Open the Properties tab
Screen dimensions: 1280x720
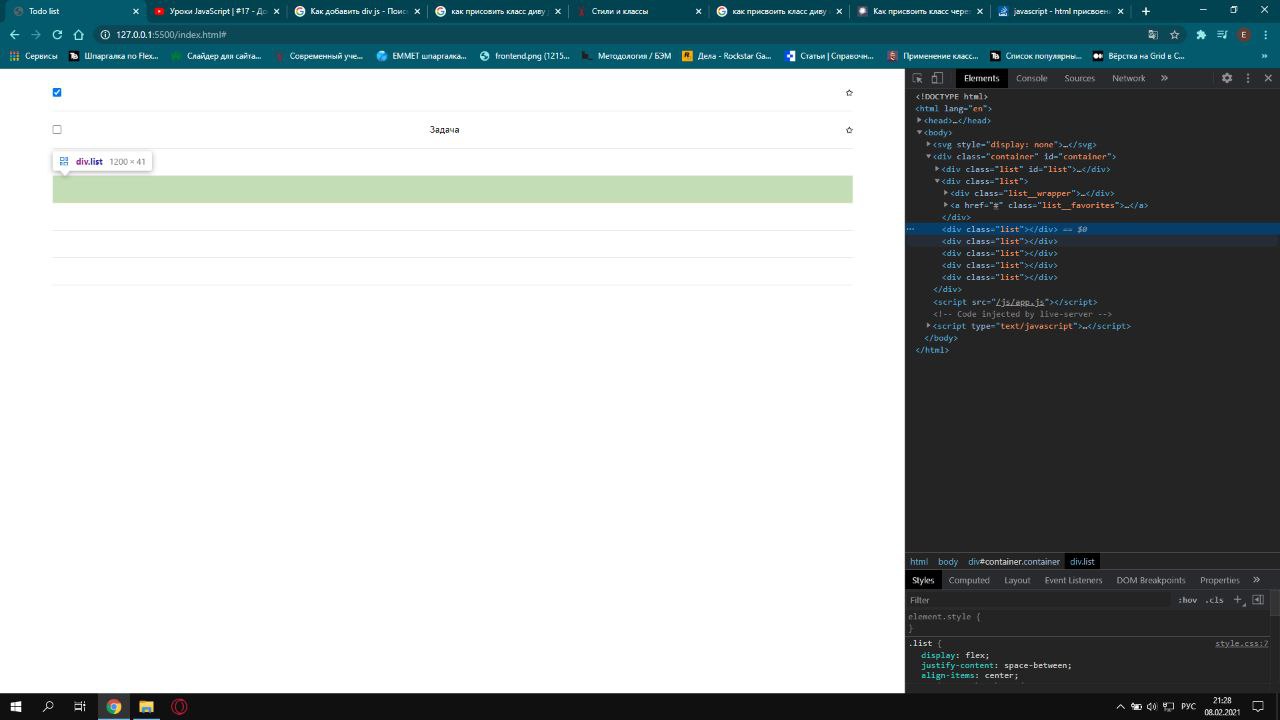coord(1219,580)
